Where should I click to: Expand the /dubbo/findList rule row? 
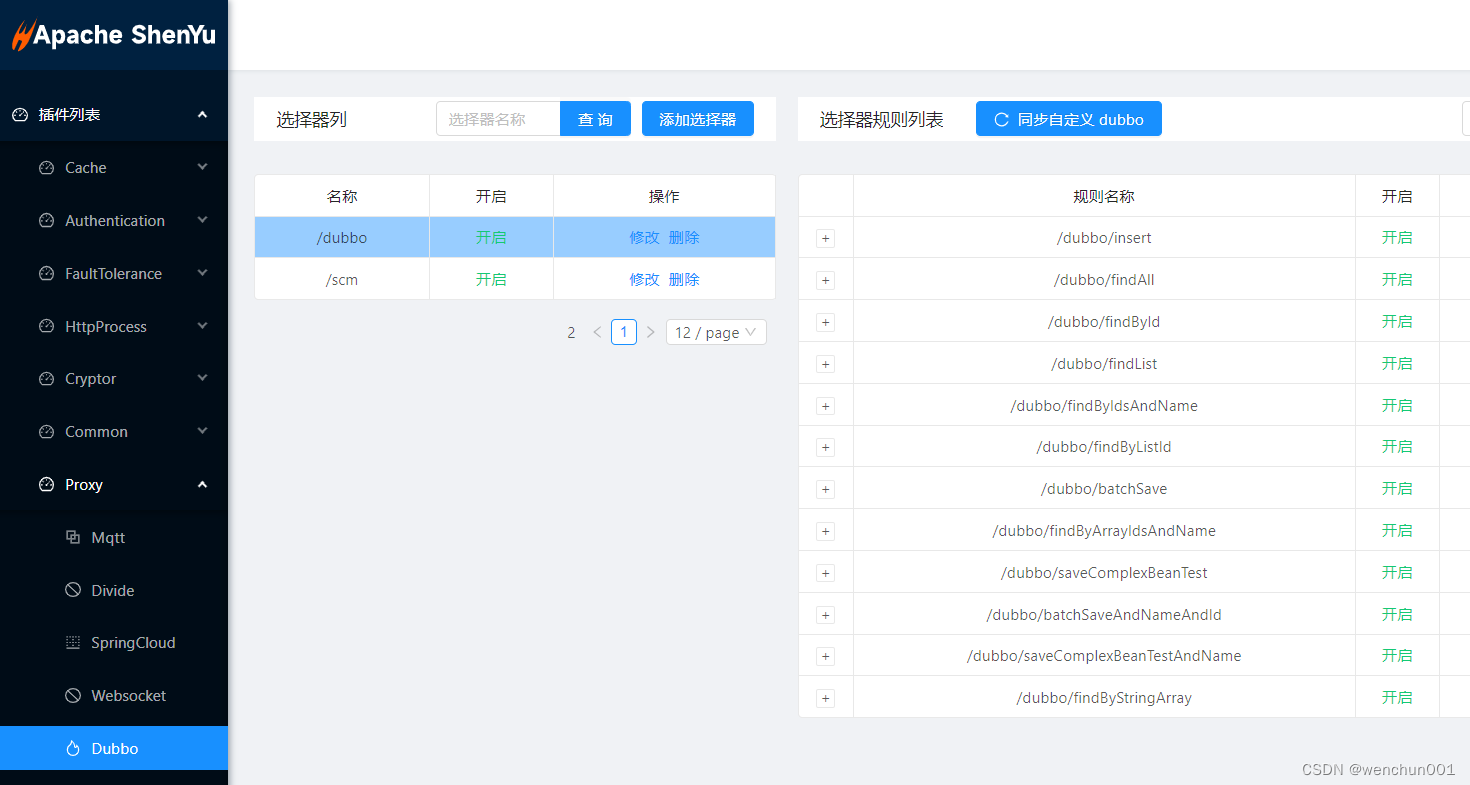[825, 364]
